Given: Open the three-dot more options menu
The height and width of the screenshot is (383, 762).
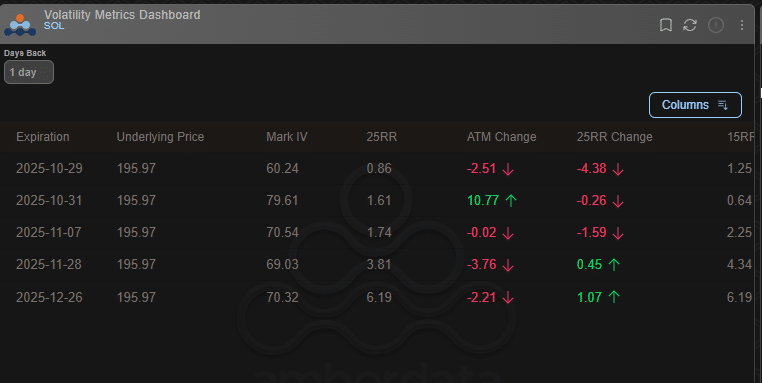Looking at the screenshot, I should 742,25.
